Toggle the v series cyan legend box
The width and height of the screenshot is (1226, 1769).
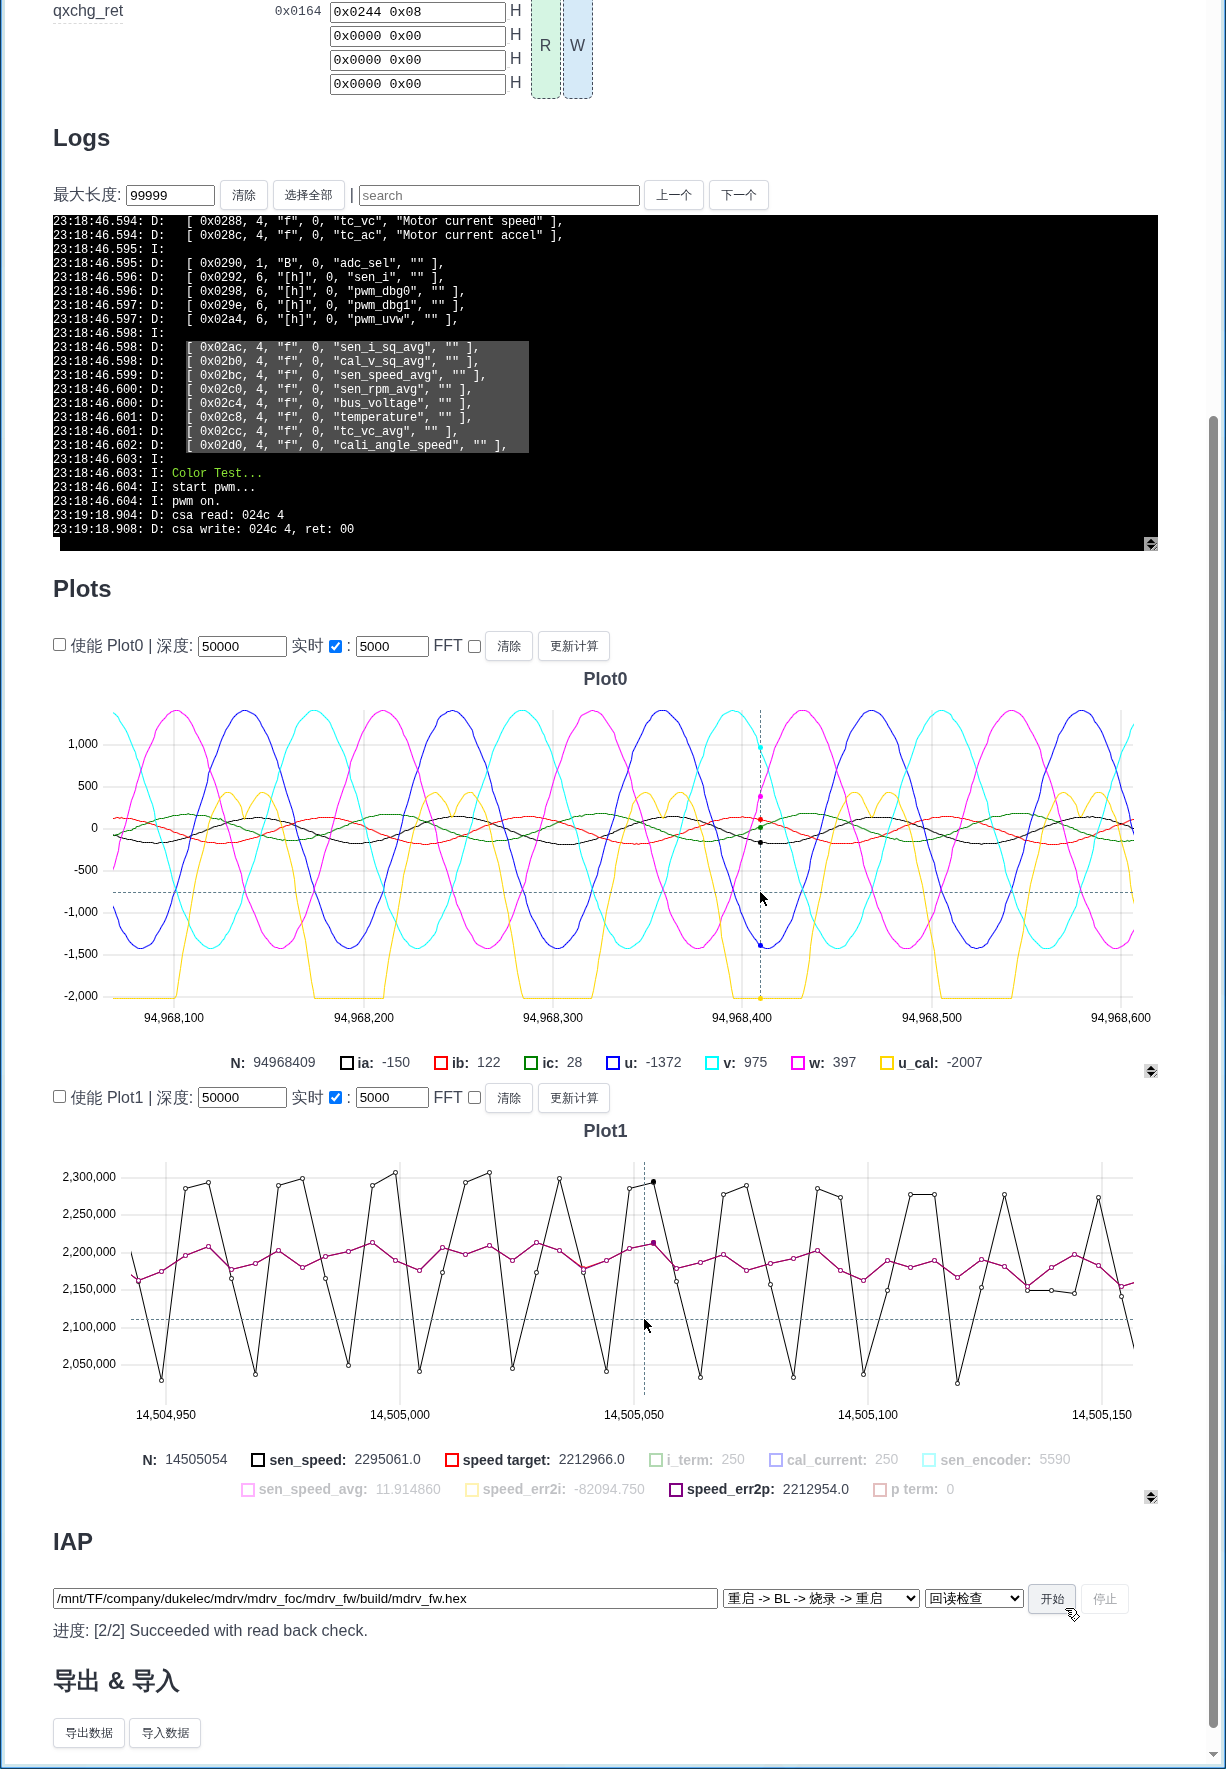coord(712,1063)
